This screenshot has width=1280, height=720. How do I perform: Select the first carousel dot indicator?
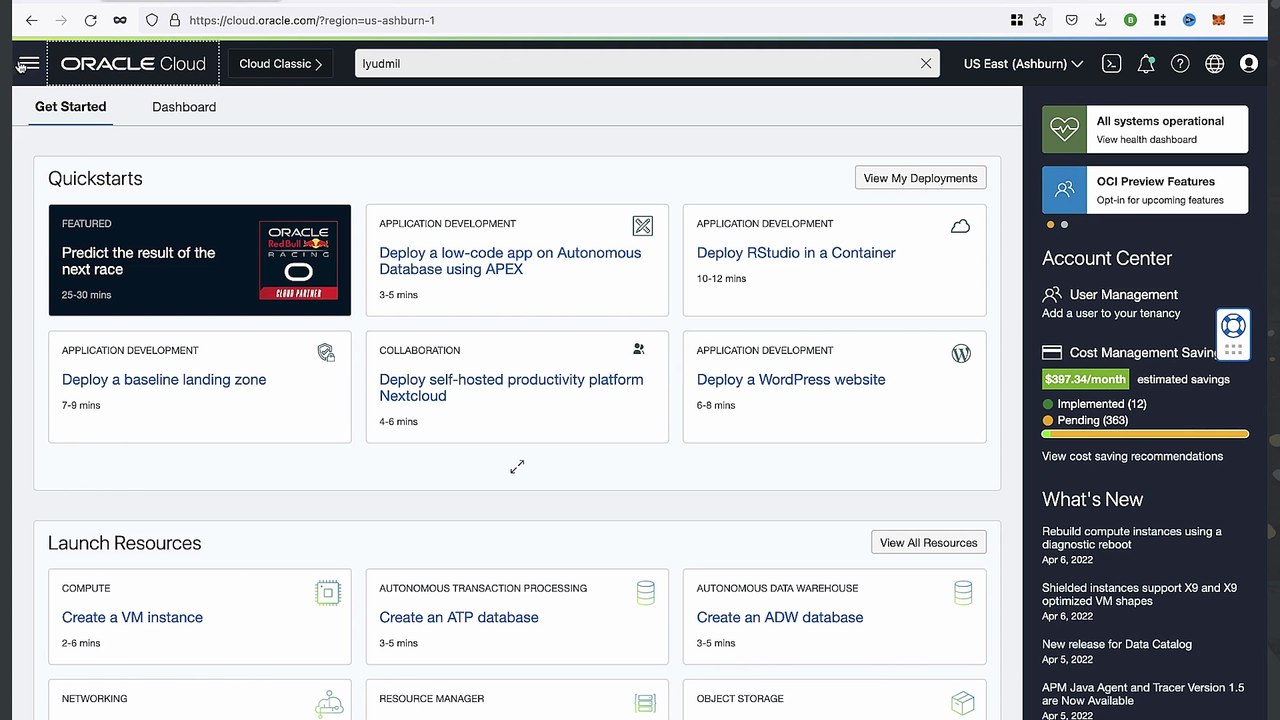pos(1050,225)
